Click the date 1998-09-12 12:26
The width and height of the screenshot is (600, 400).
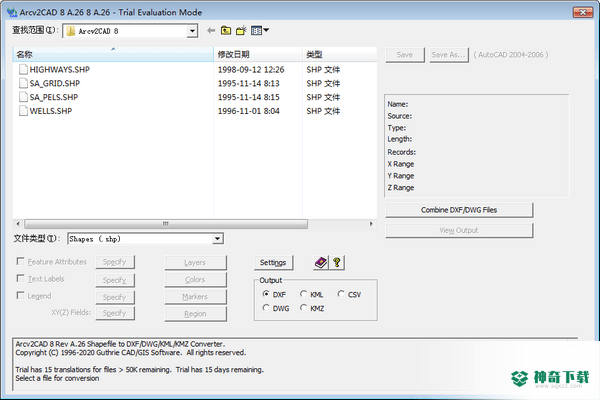(251, 69)
